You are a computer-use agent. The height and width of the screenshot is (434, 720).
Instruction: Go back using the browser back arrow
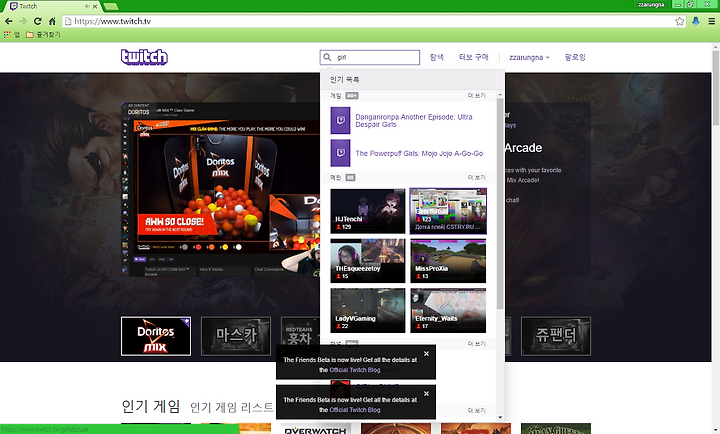tap(8, 21)
